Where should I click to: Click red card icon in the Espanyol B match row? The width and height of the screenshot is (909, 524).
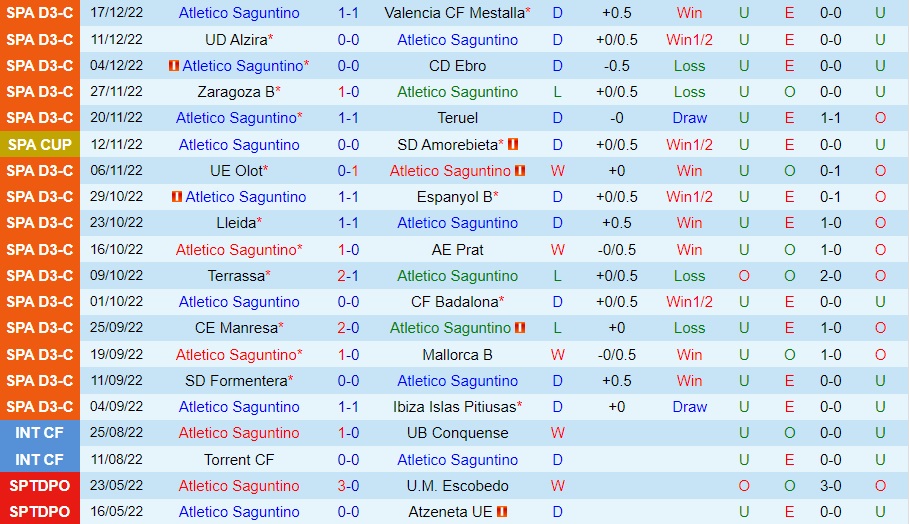(x=176, y=197)
